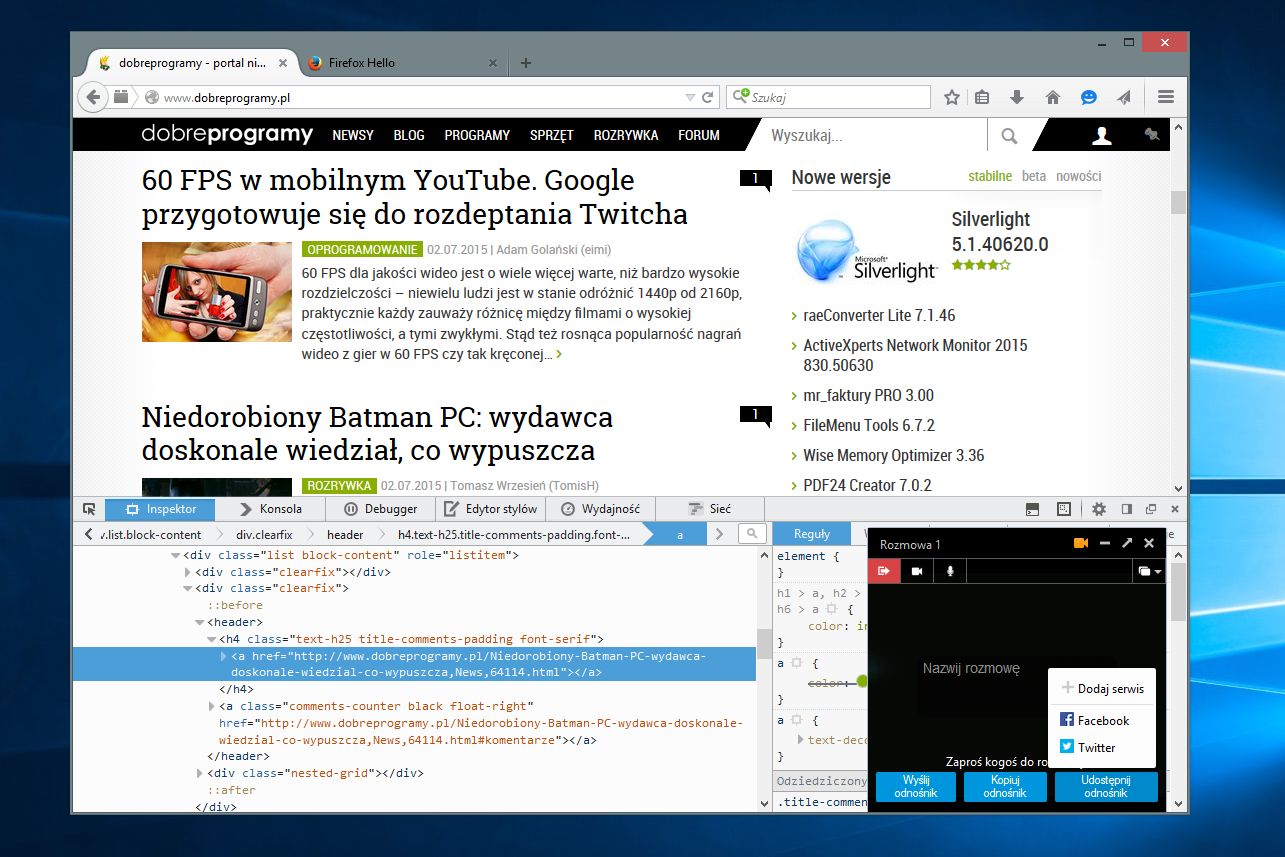Show beta versions in Nowe wersje
Viewport: 1285px width, 857px height.
1034,176
